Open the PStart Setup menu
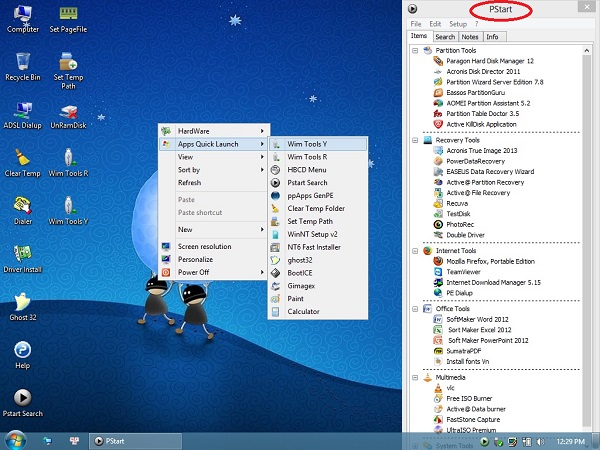Screen dimensions: 600x450 point(458,24)
